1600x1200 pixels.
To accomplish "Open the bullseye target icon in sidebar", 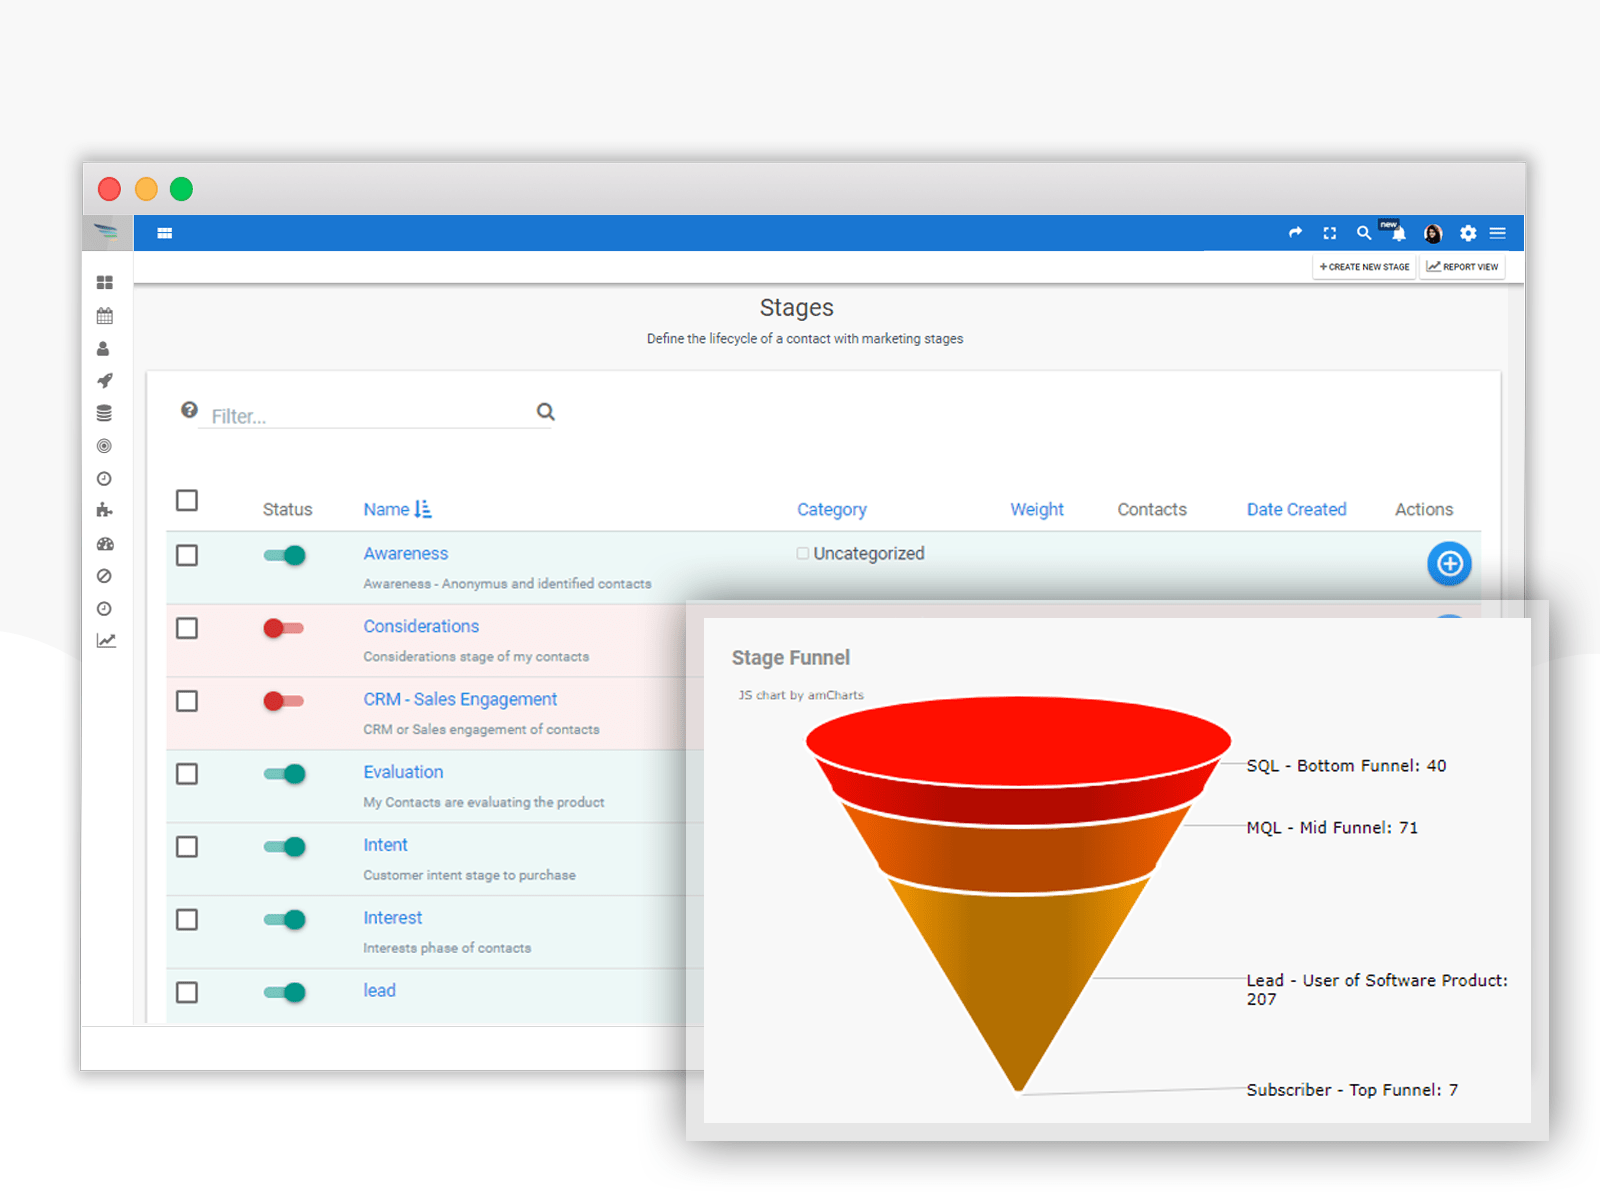I will (104, 446).
